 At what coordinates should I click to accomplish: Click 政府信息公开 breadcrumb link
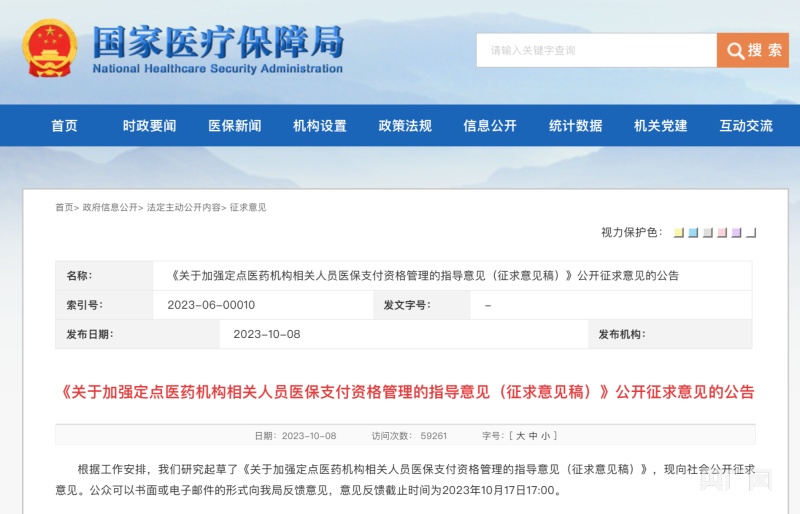[110, 208]
